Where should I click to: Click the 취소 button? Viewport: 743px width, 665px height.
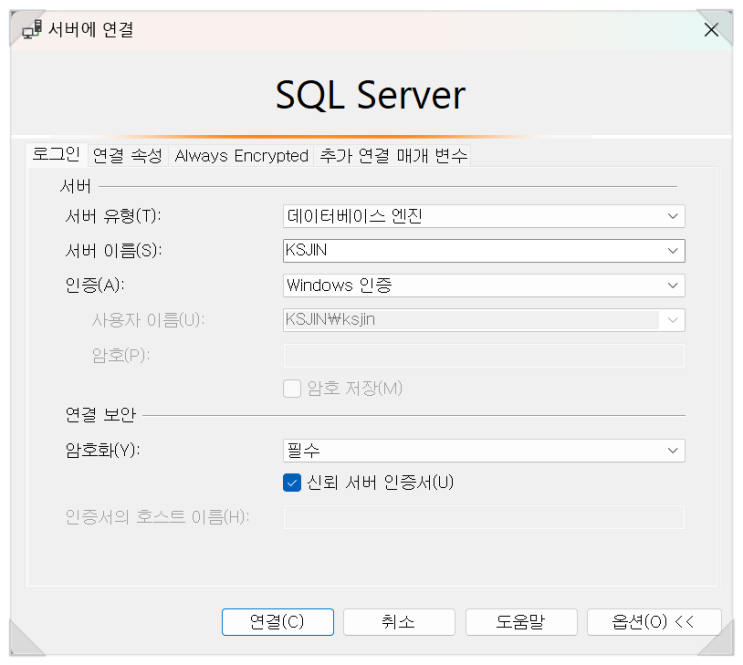pos(399,622)
